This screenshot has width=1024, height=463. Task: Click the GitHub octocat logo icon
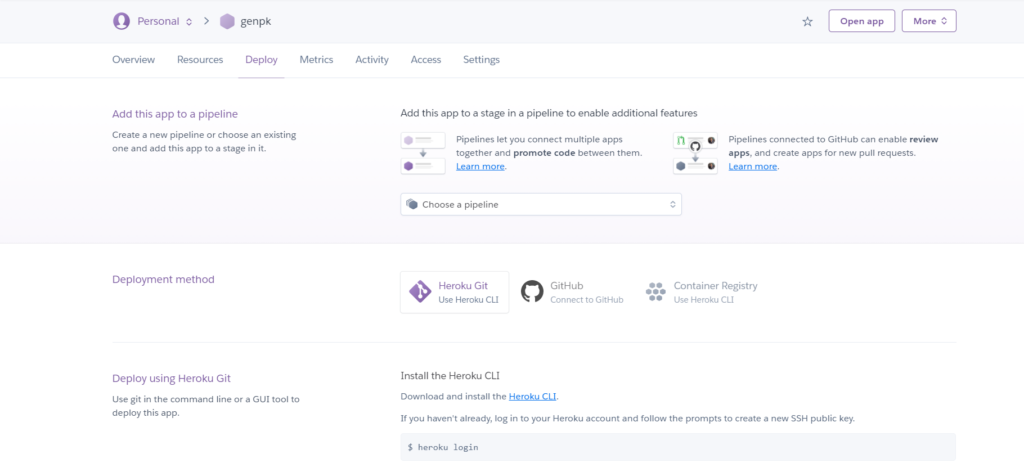pos(532,291)
